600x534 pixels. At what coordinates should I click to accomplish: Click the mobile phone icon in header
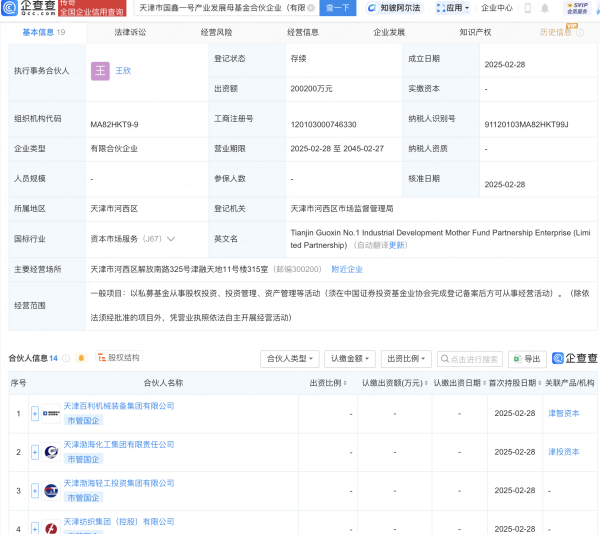pos(528,8)
